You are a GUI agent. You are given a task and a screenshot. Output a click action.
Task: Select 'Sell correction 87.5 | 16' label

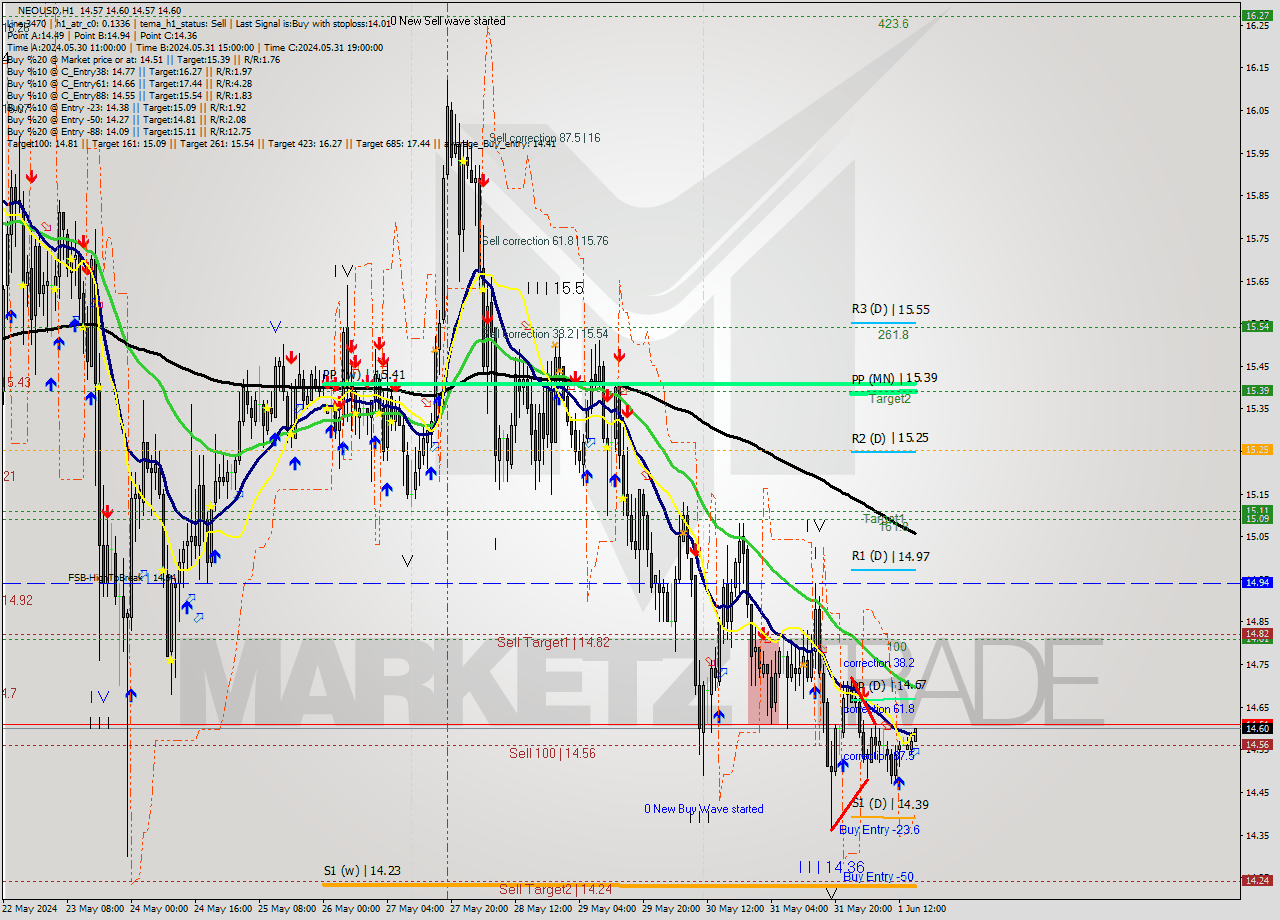point(545,138)
